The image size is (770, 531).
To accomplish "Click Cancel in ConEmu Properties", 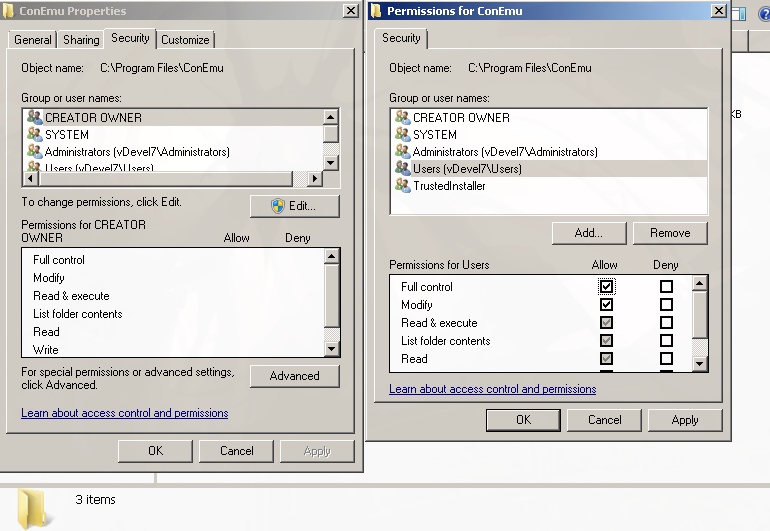I will point(237,451).
